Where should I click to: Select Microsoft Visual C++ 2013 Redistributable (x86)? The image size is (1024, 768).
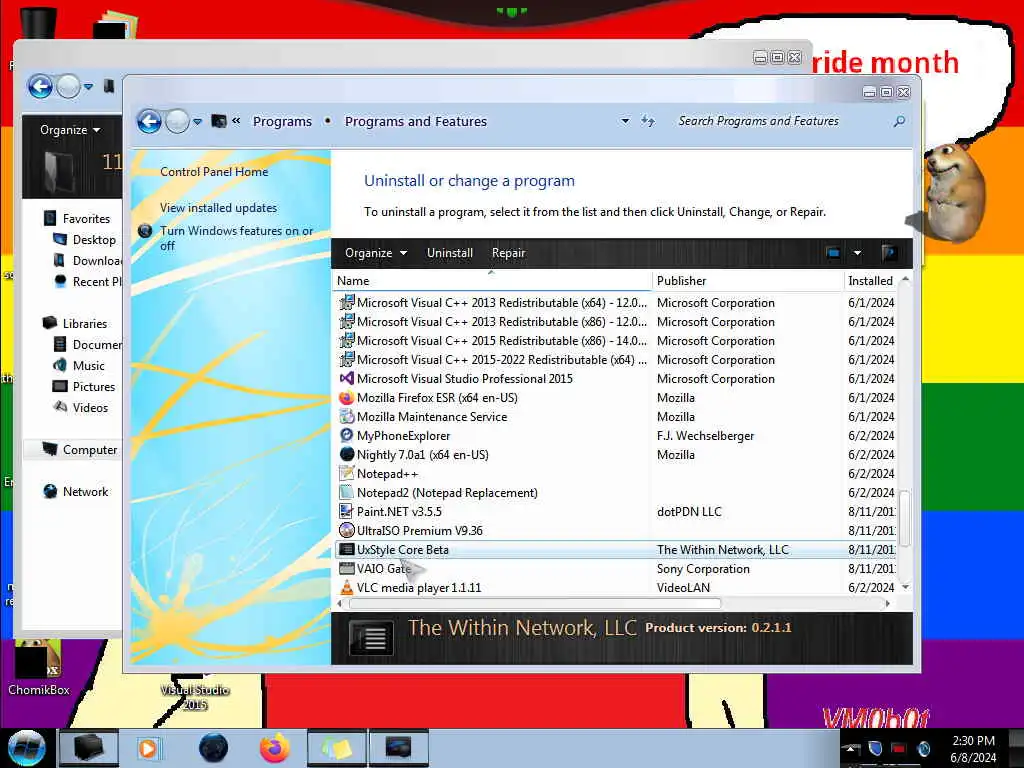502,322
